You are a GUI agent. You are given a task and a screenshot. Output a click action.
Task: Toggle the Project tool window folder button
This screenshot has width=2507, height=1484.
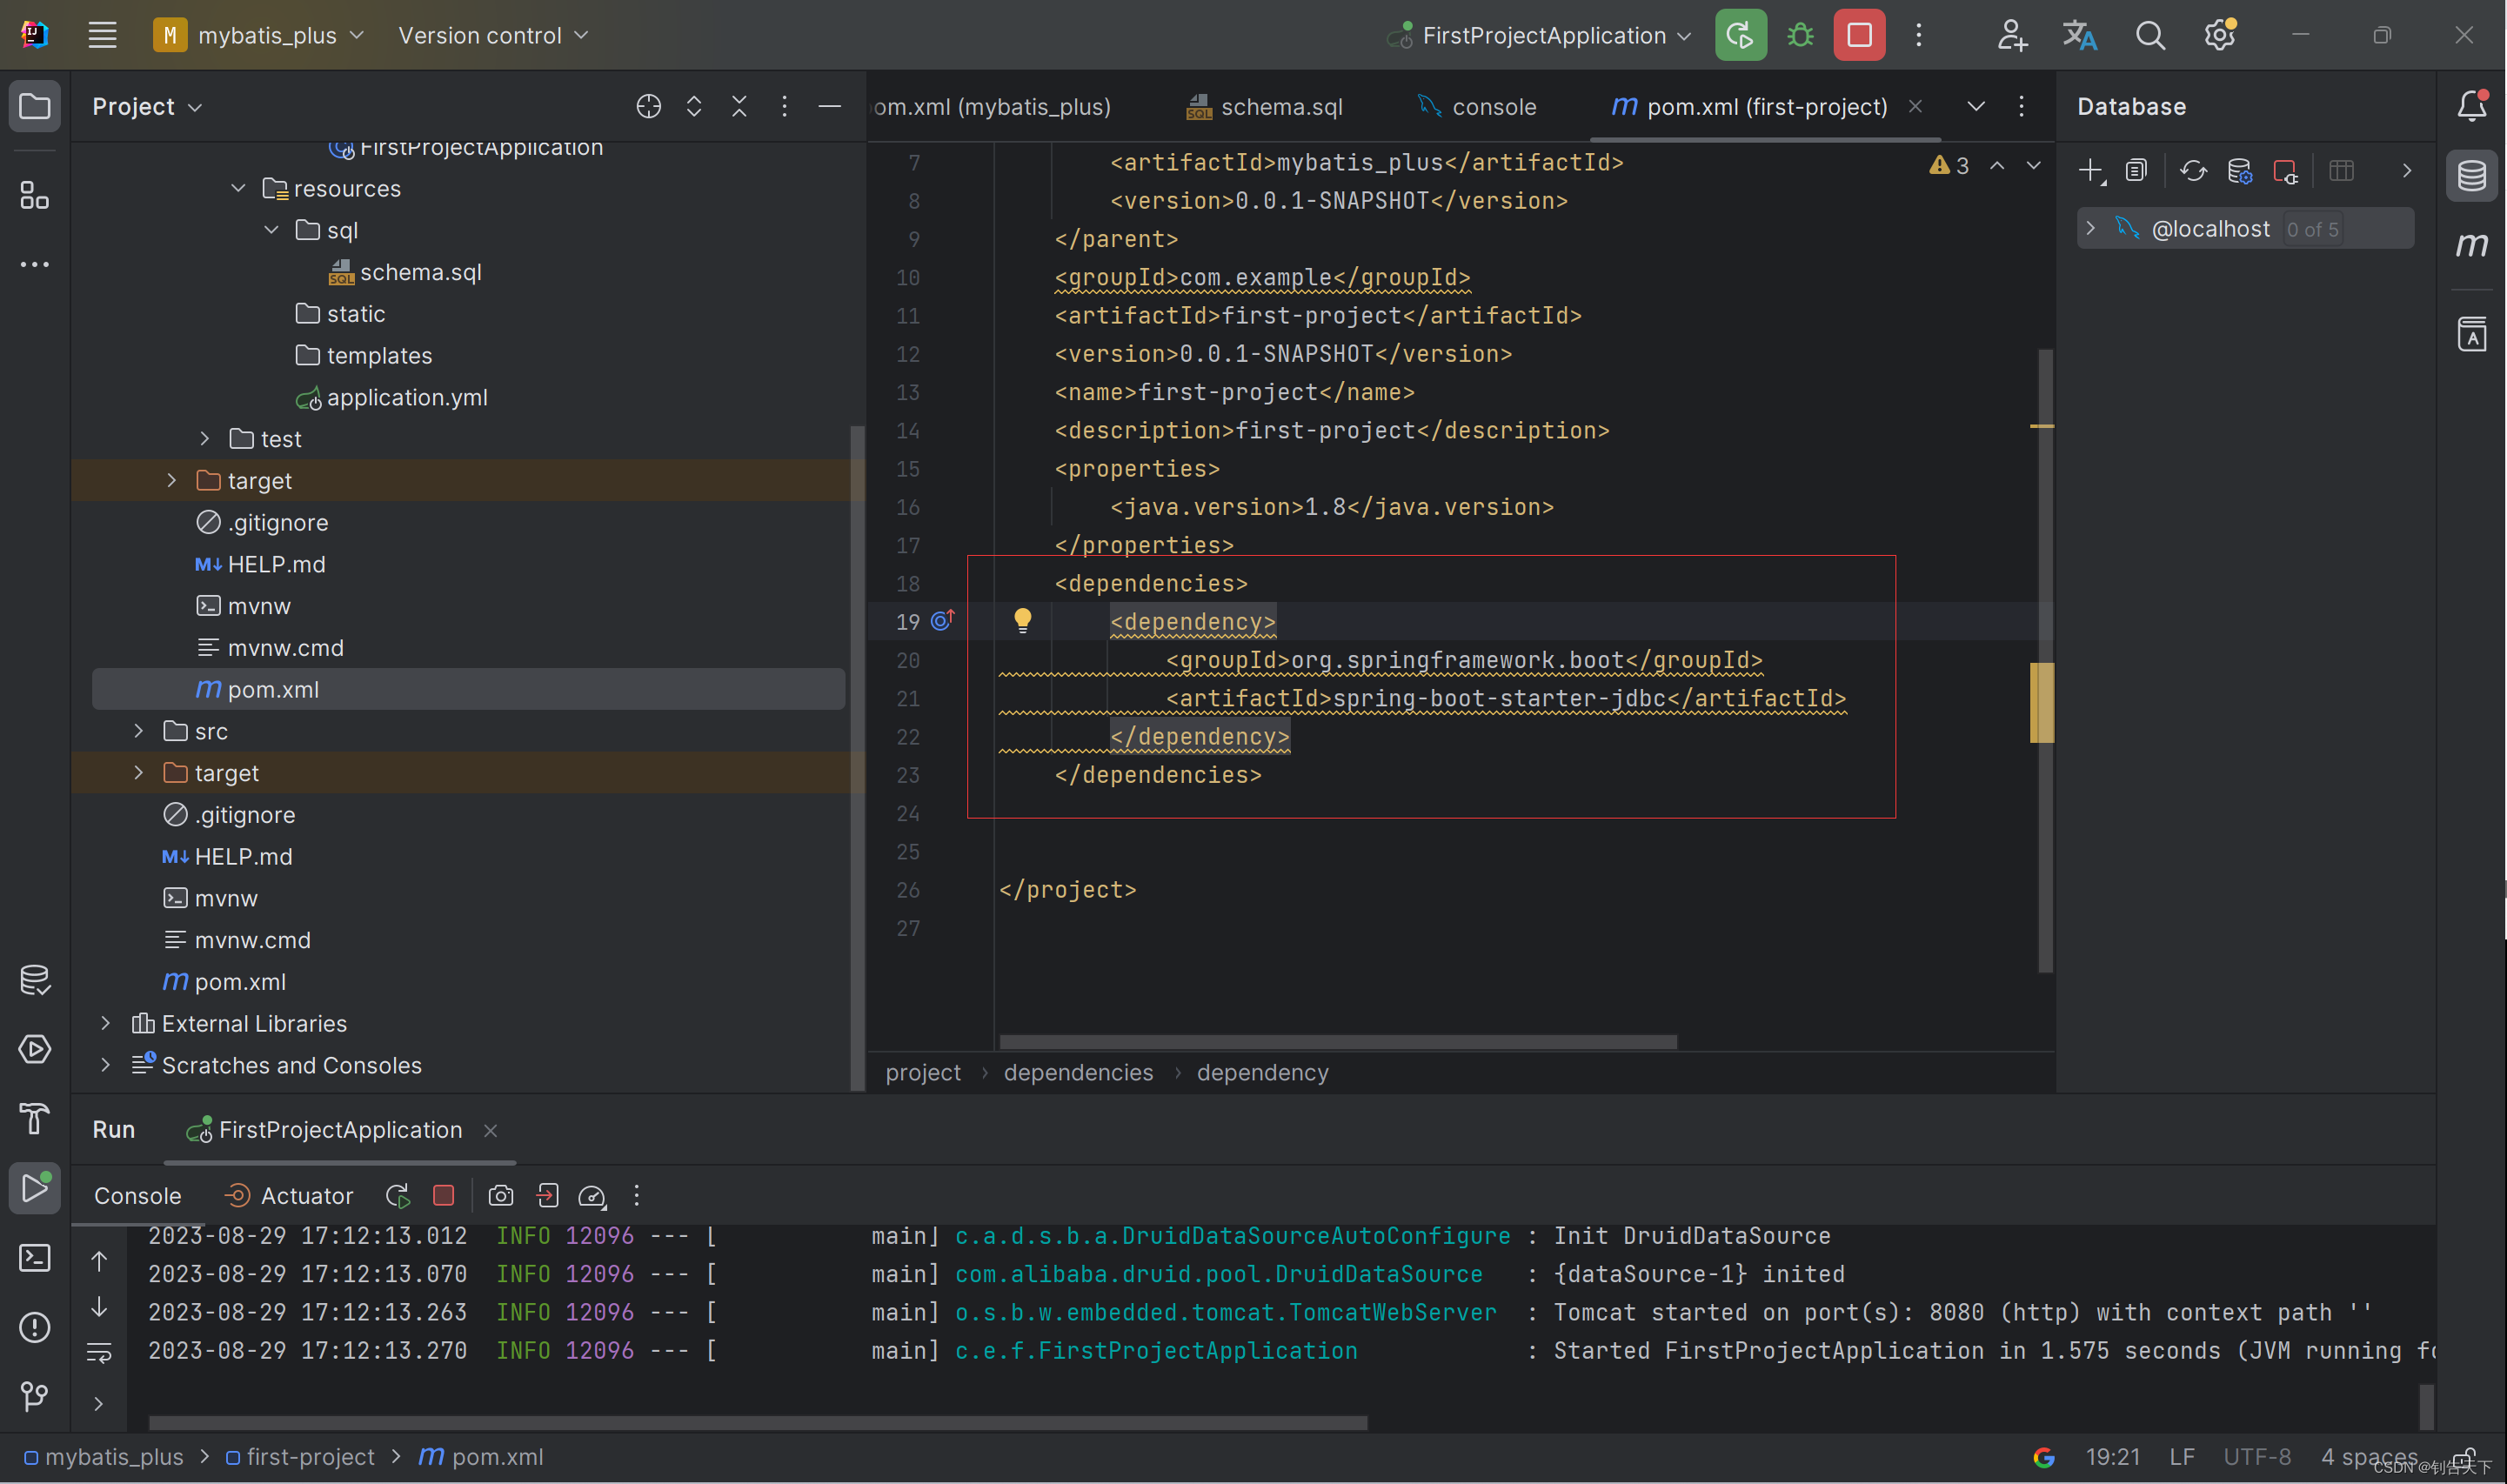coord(35,106)
